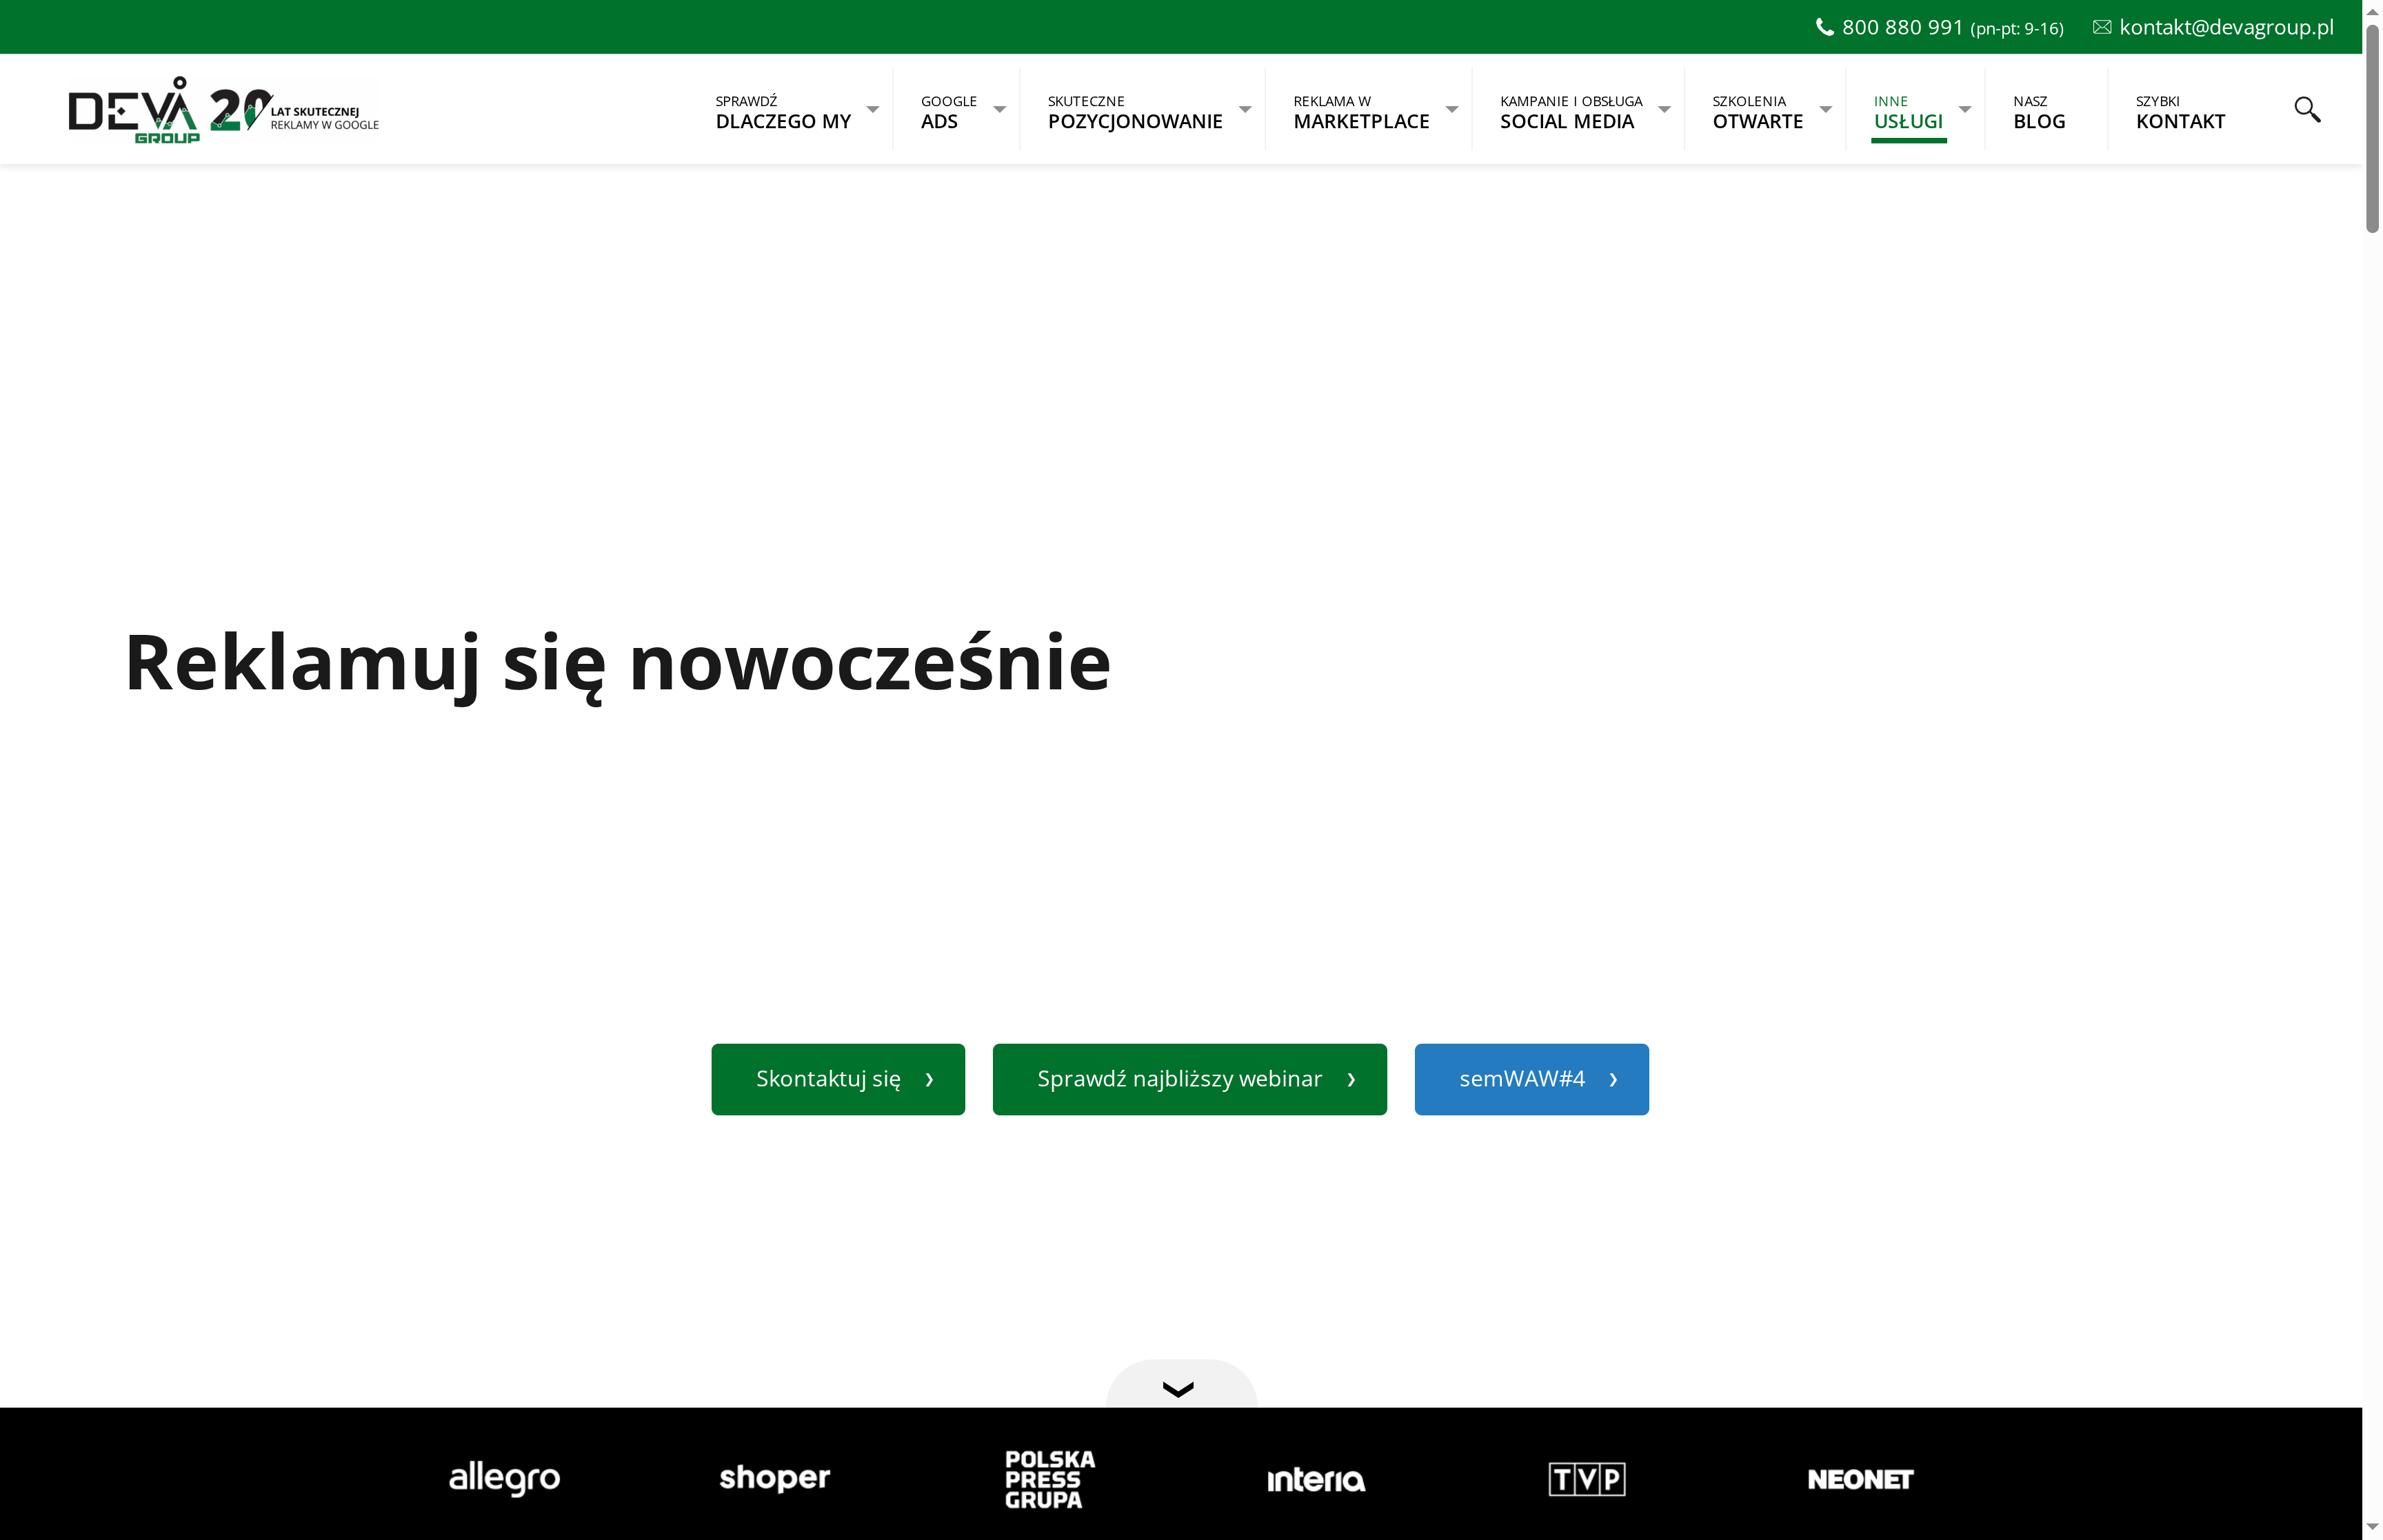Click the Skontaktuj się button

838,1079
